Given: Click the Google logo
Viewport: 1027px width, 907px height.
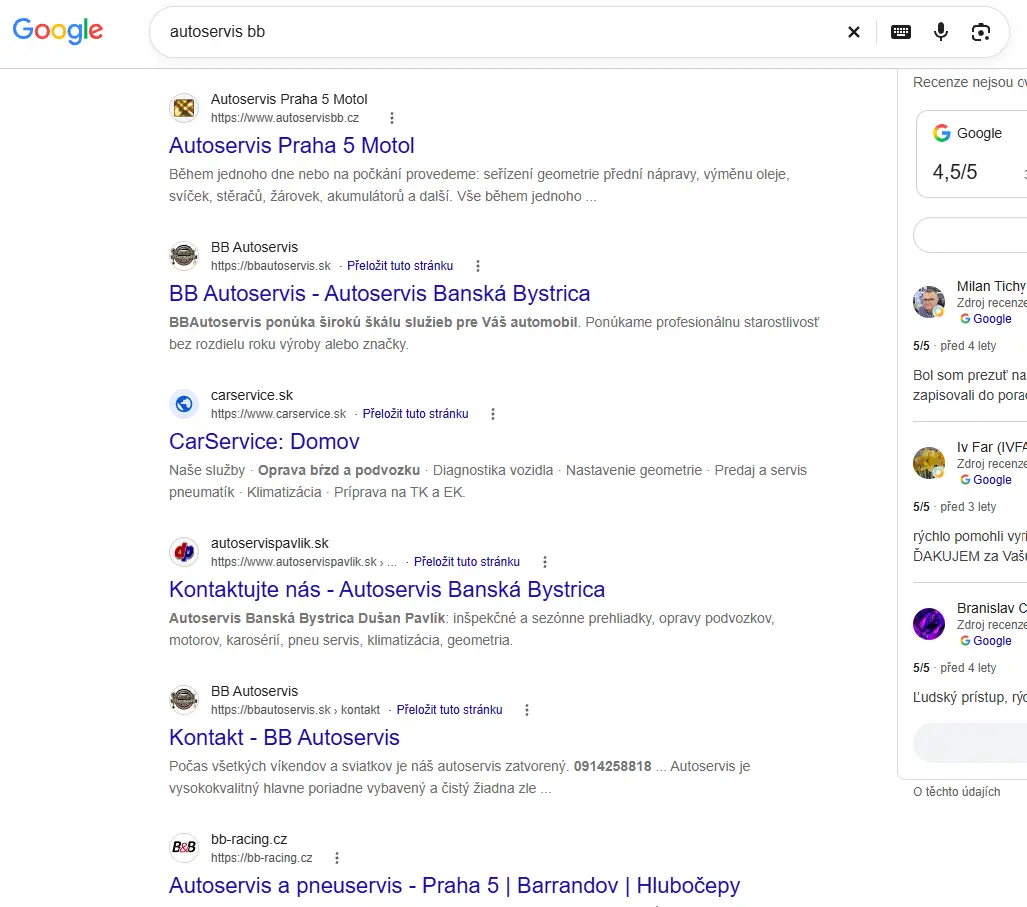Looking at the screenshot, I should click(x=58, y=30).
